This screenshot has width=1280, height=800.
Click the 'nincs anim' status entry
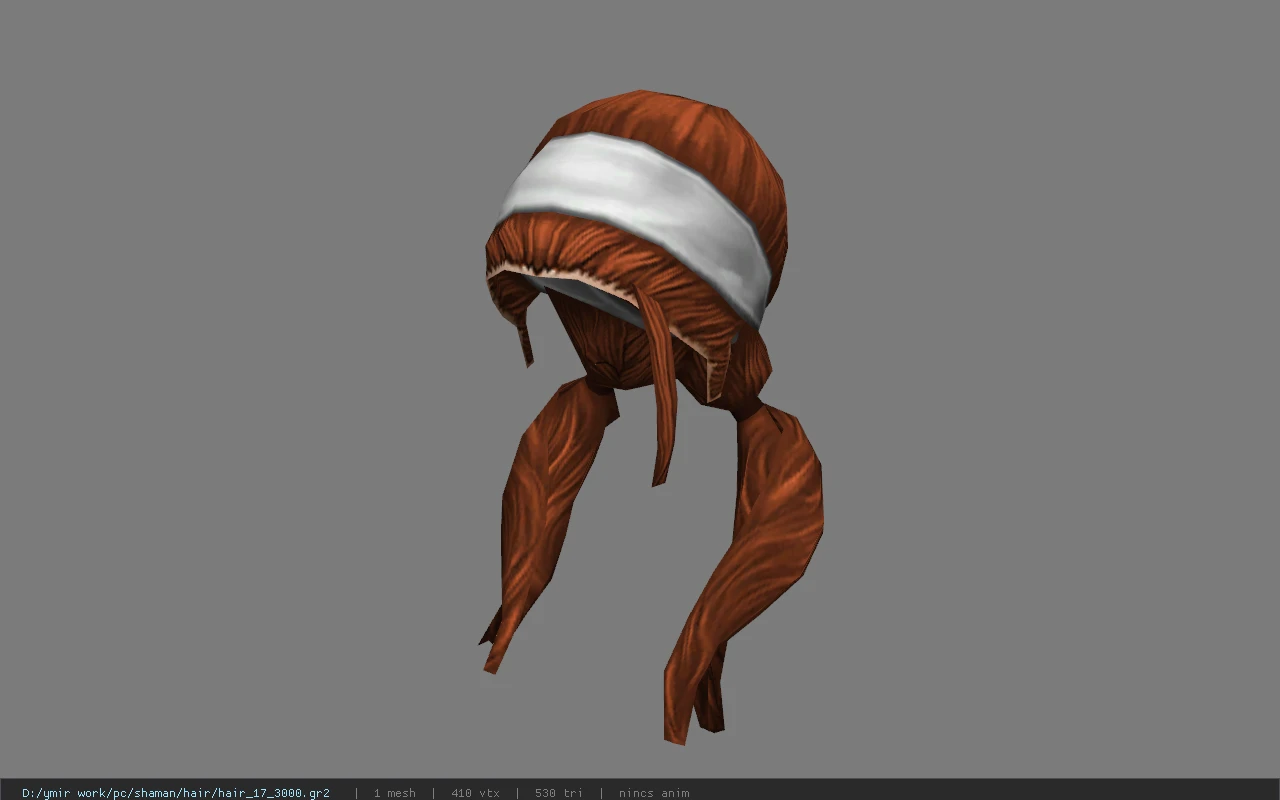coord(654,793)
